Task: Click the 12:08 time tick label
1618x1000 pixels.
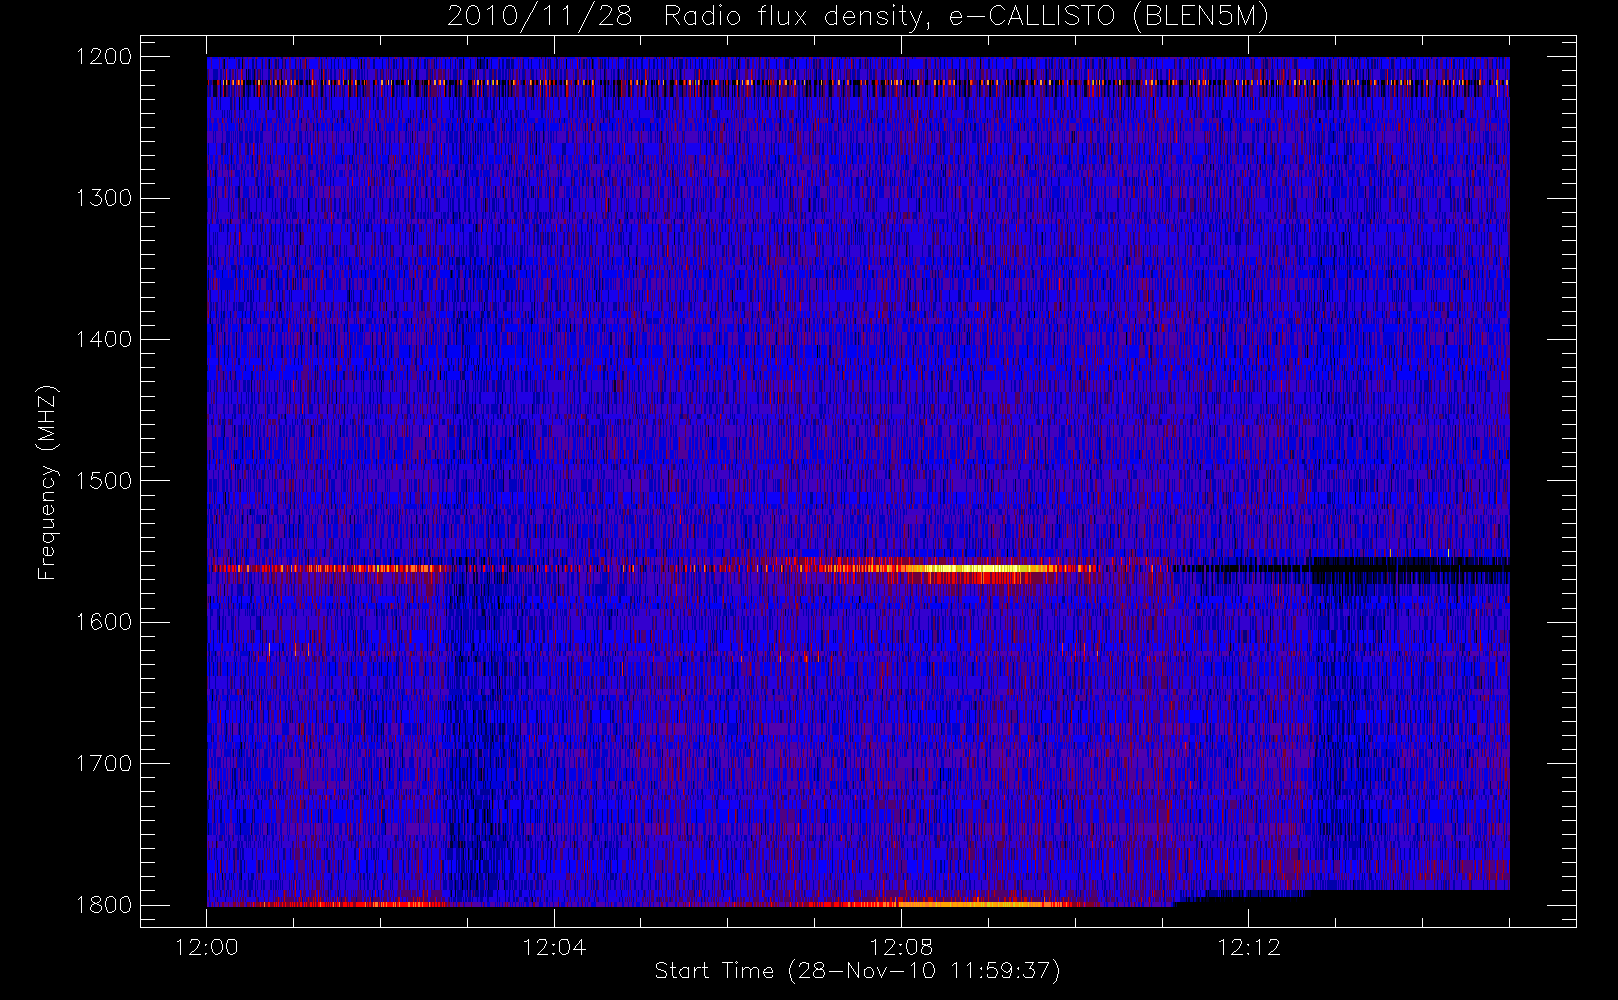Action: (901, 948)
